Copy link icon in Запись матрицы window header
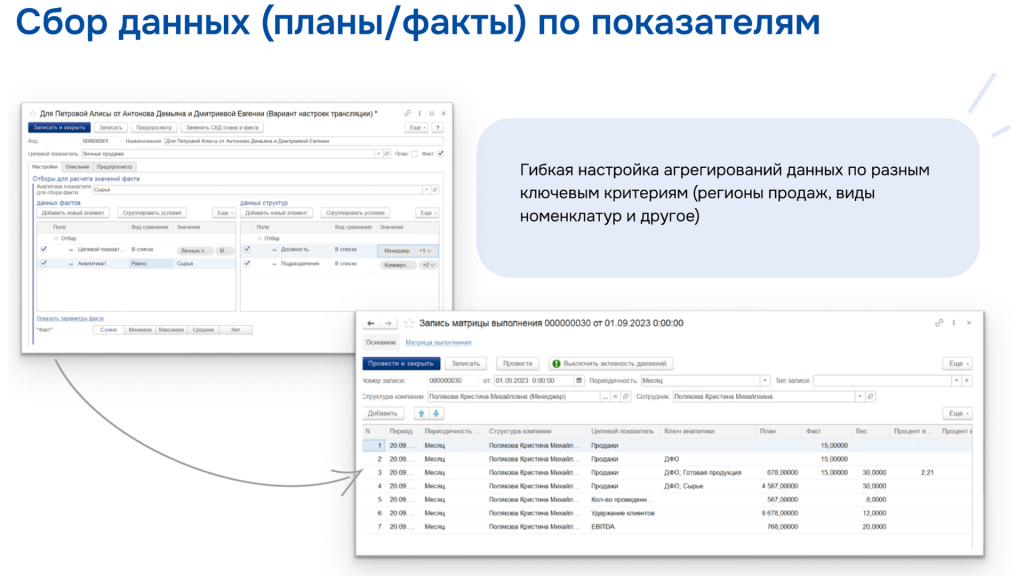This screenshot has height=576, width=1024. pos(939,323)
